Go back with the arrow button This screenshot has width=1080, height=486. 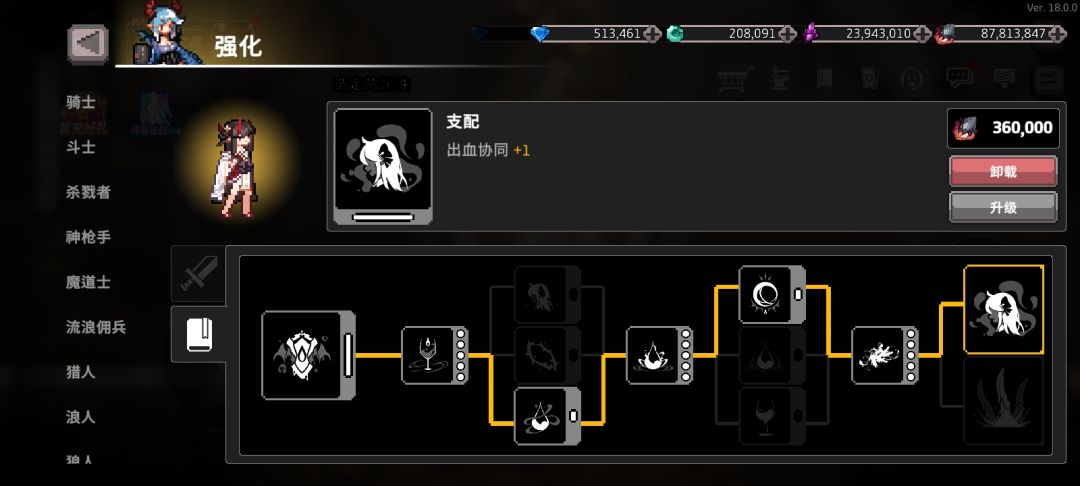pyautogui.click(x=87, y=44)
